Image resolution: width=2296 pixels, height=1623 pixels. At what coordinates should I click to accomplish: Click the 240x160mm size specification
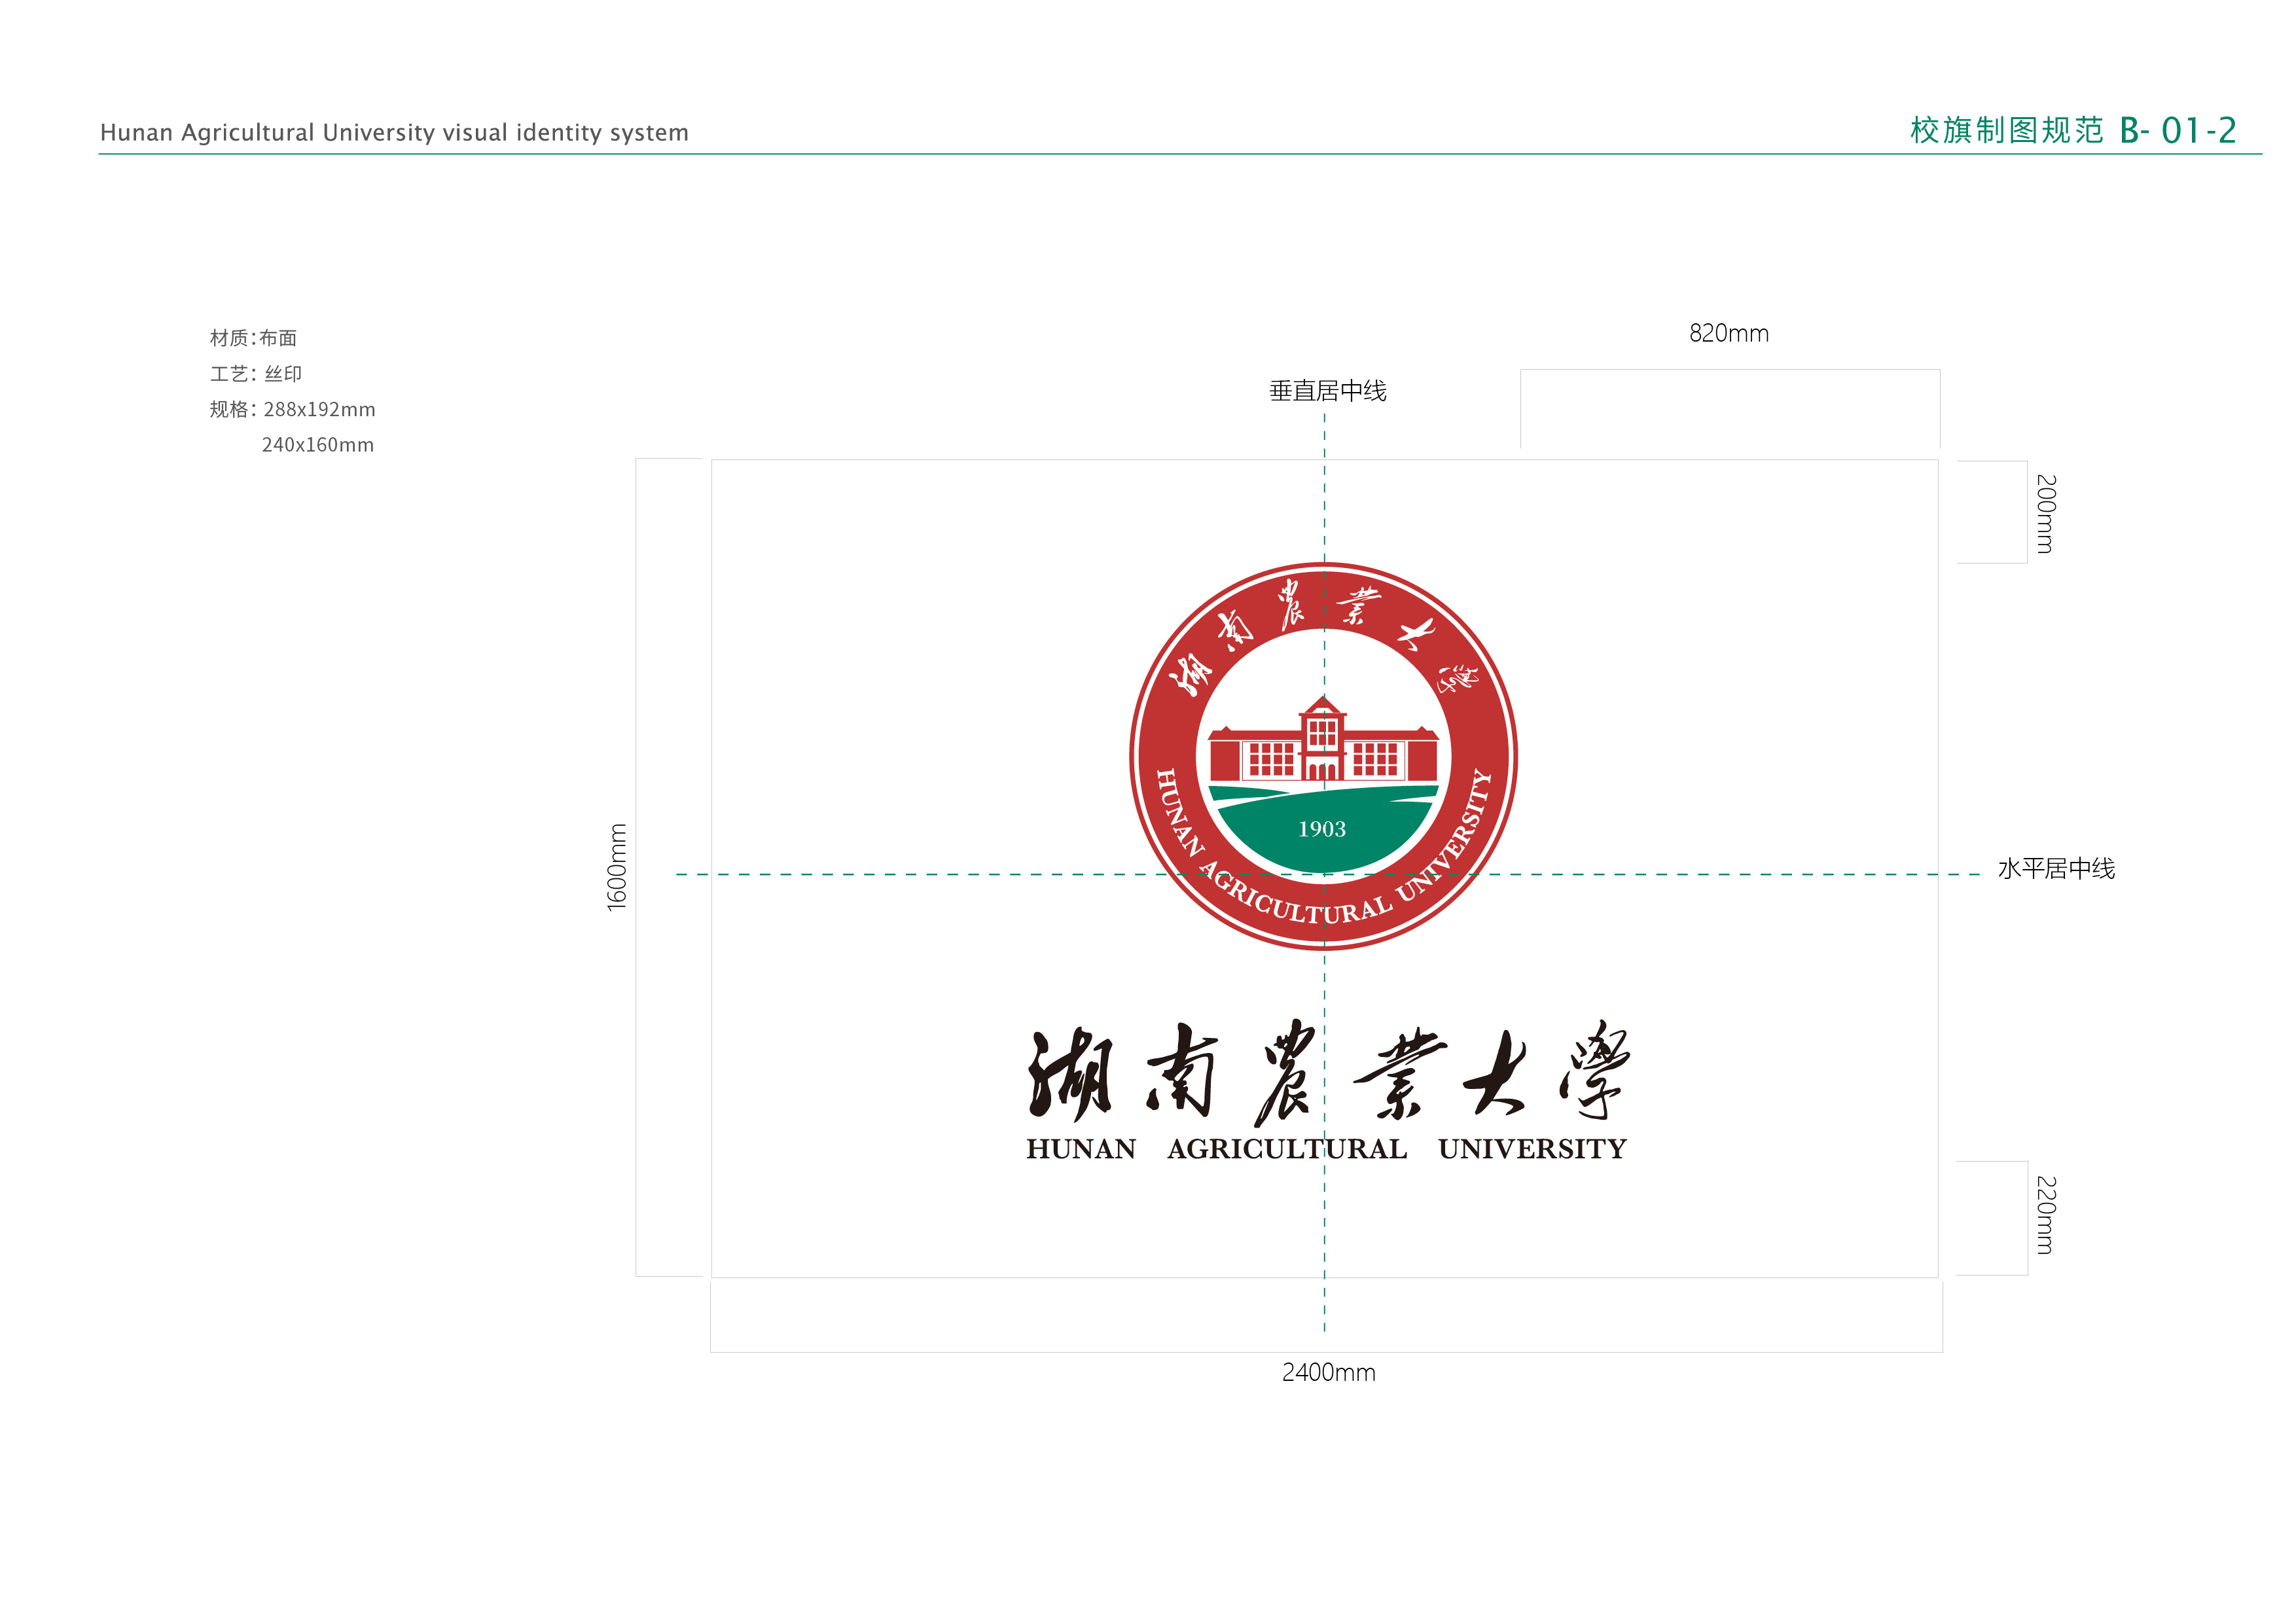tap(317, 445)
